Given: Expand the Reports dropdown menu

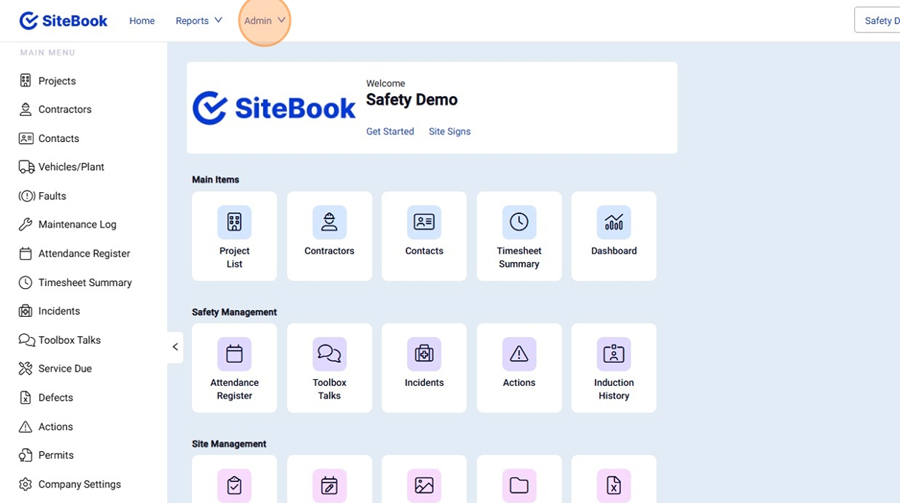Looking at the screenshot, I should [199, 21].
